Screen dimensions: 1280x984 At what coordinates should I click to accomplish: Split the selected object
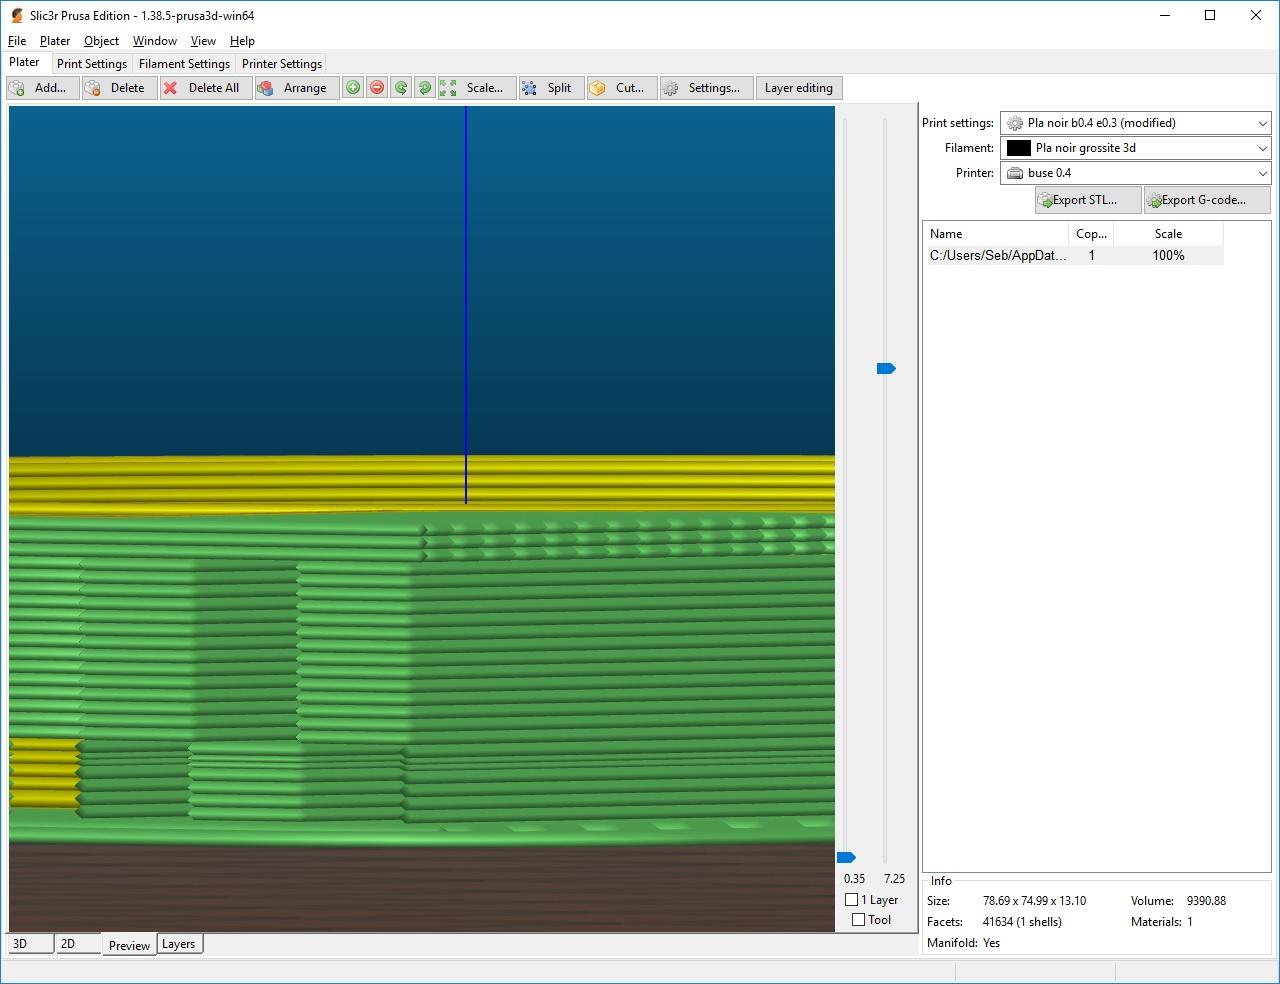click(547, 88)
